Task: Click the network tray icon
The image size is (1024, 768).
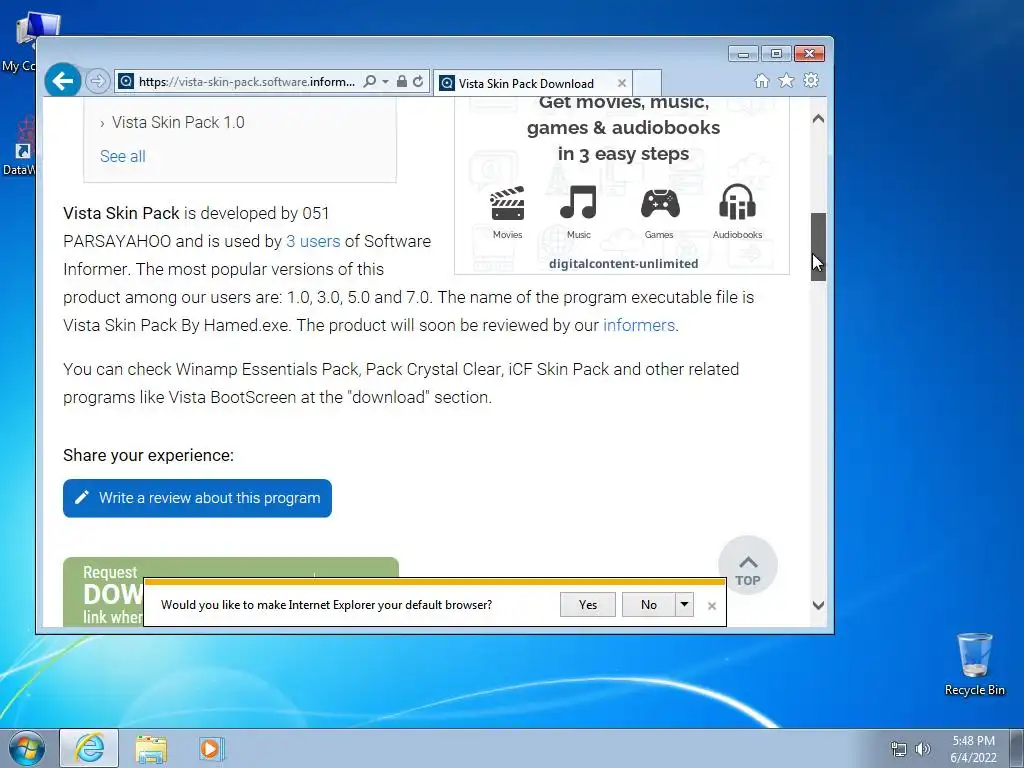Action: [899, 749]
